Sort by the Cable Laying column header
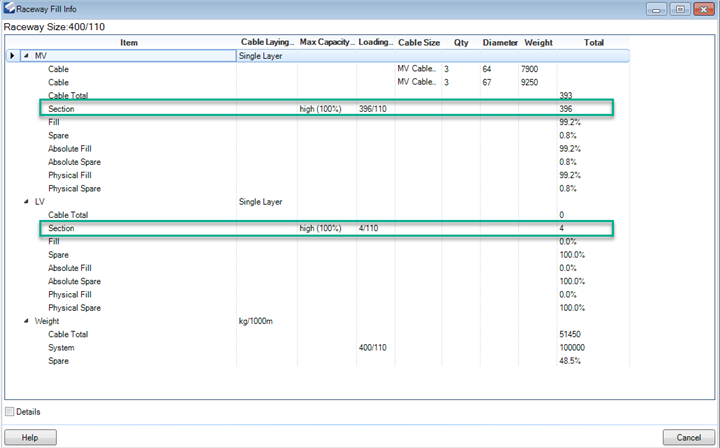This screenshot has height=448, width=720. coord(266,42)
